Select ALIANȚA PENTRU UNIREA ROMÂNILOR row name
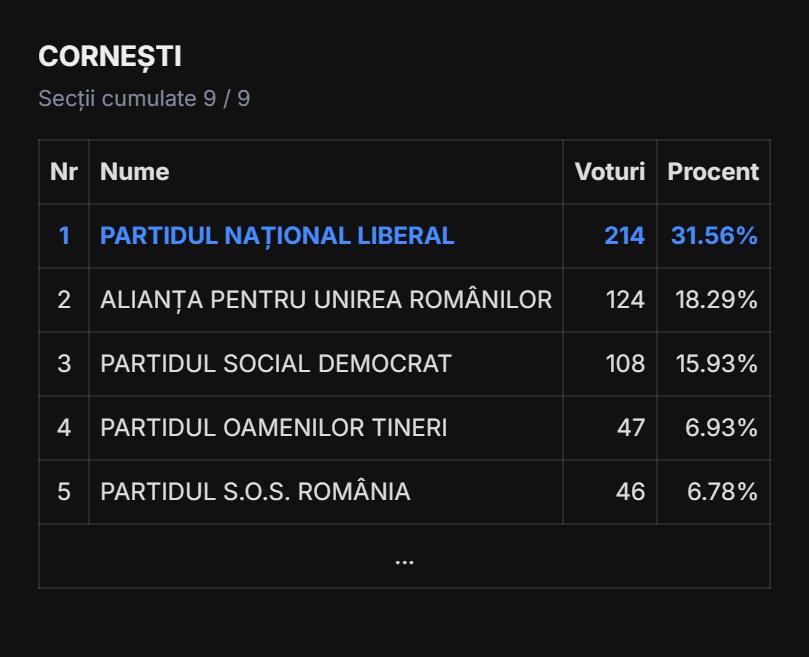This screenshot has width=809, height=657. [326, 300]
